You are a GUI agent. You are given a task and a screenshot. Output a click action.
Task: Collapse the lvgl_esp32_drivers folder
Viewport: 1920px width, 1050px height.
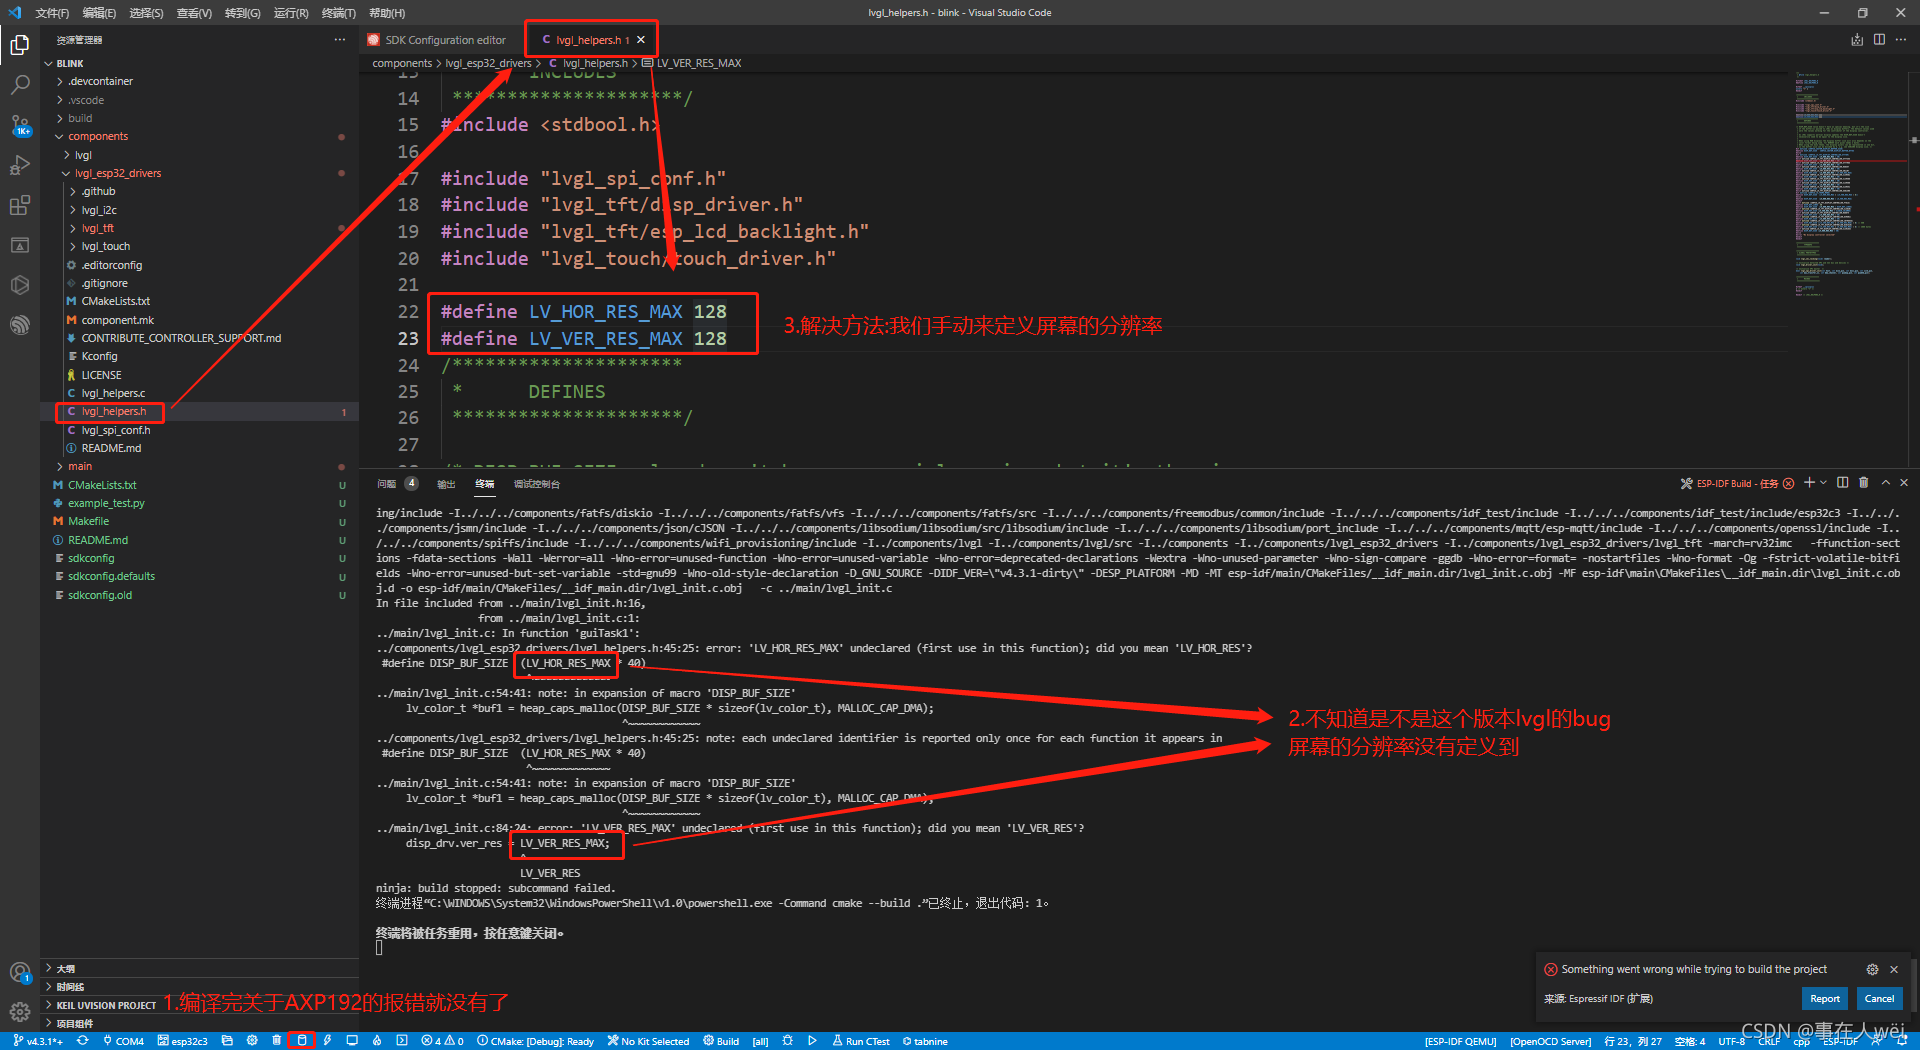point(118,173)
